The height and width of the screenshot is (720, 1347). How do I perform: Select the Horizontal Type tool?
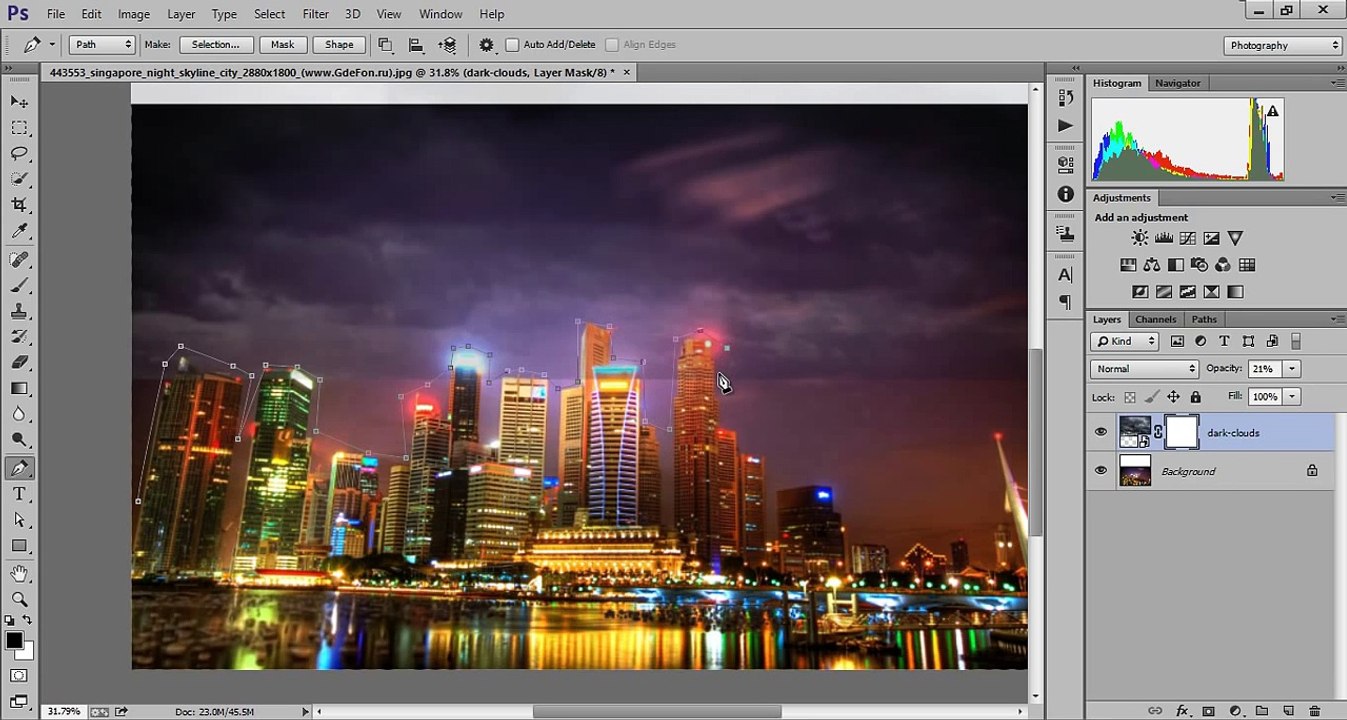19,494
